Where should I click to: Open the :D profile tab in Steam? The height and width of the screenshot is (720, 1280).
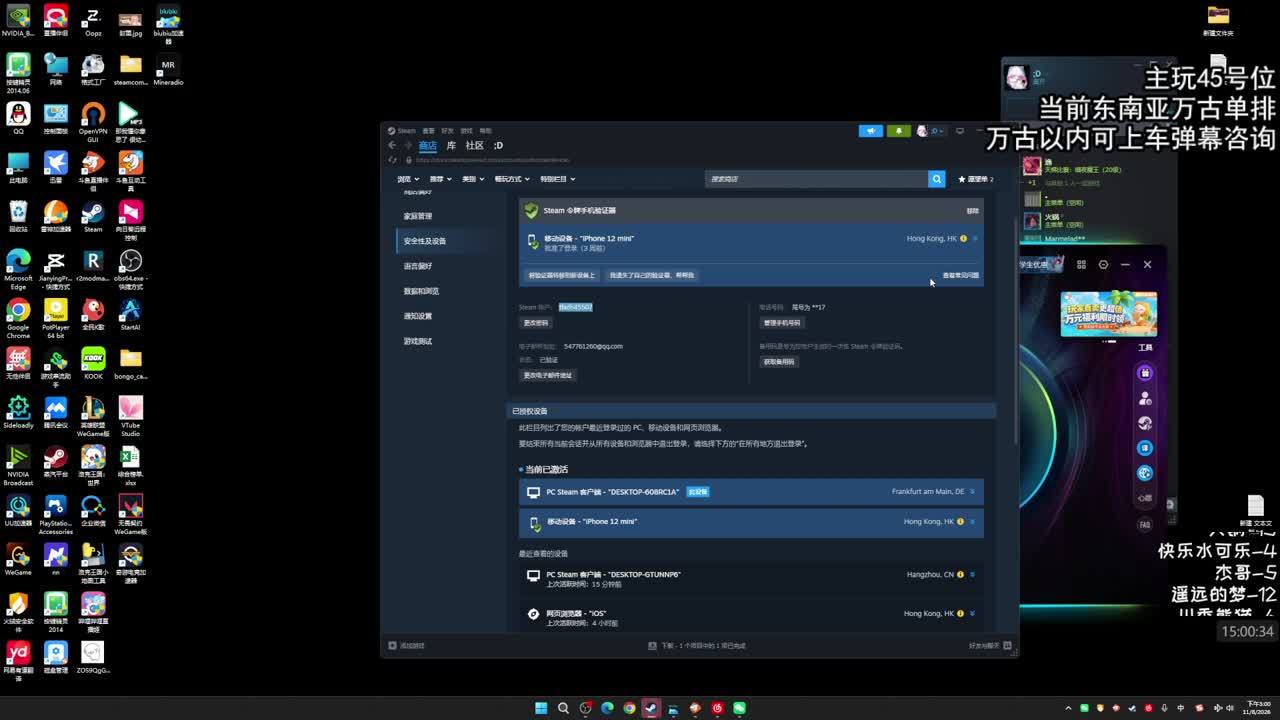point(498,145)
